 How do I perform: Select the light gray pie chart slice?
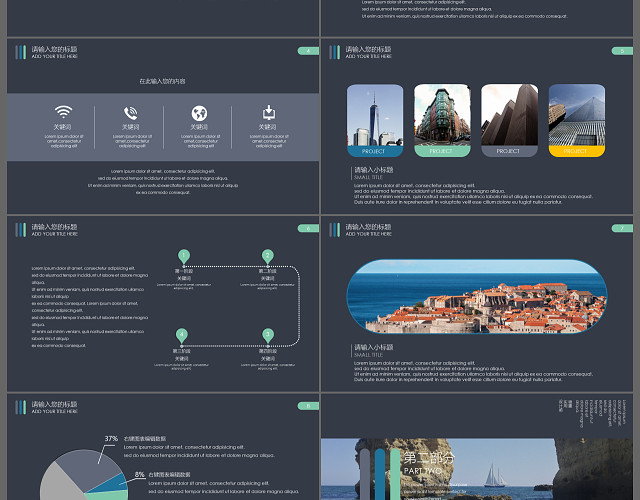click(x=59, y=484)
